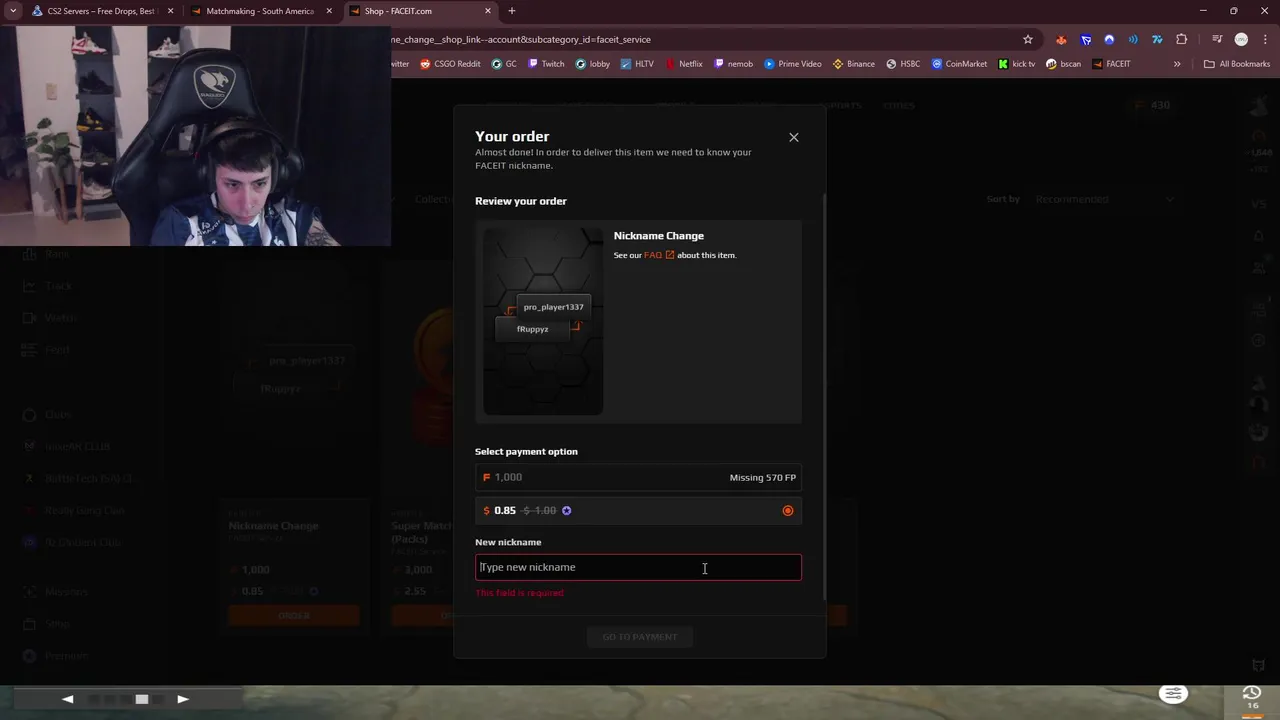Viewport: 1280px width, 720px height.
Task: Open the GC bookmark
Action: 504,64
